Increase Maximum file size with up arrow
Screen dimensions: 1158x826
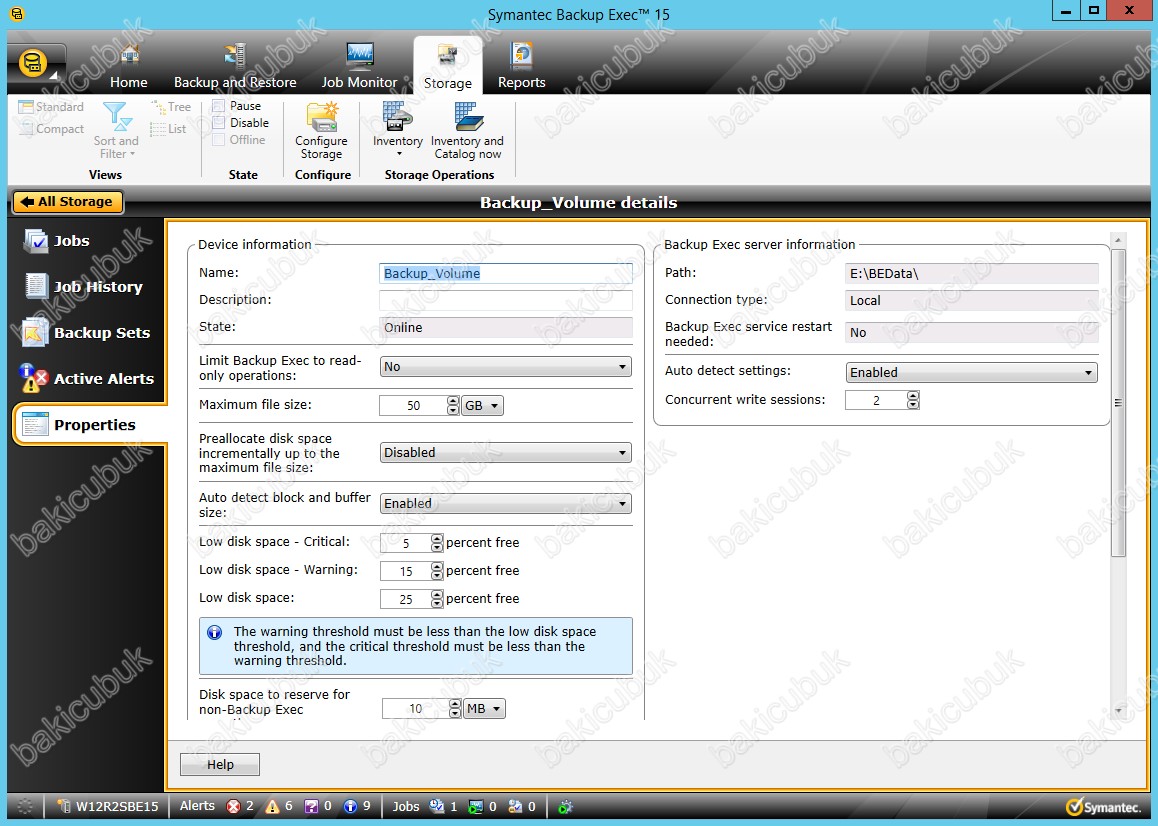(x=453, y=401)
